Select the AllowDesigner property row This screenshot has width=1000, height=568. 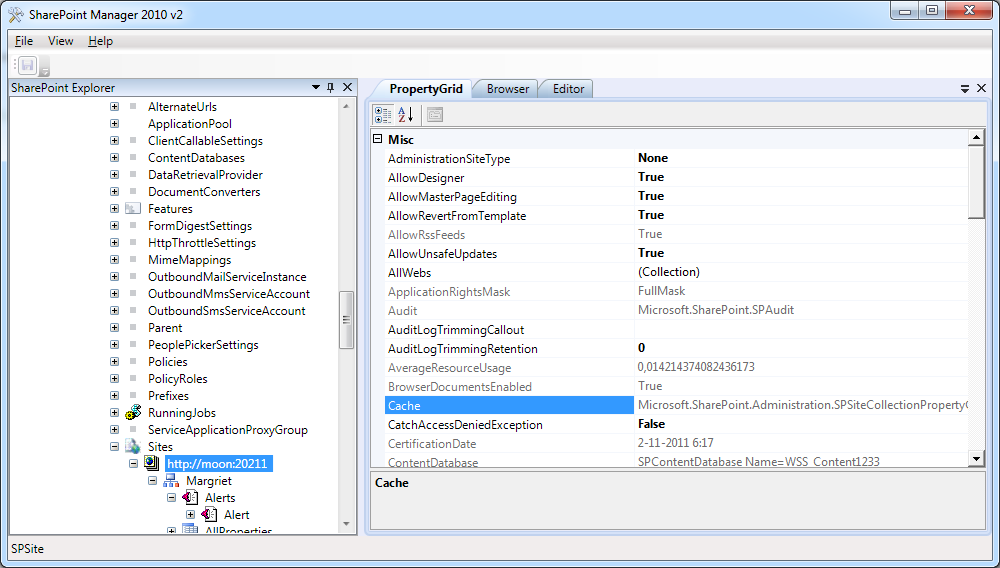[x=426, y=178]
